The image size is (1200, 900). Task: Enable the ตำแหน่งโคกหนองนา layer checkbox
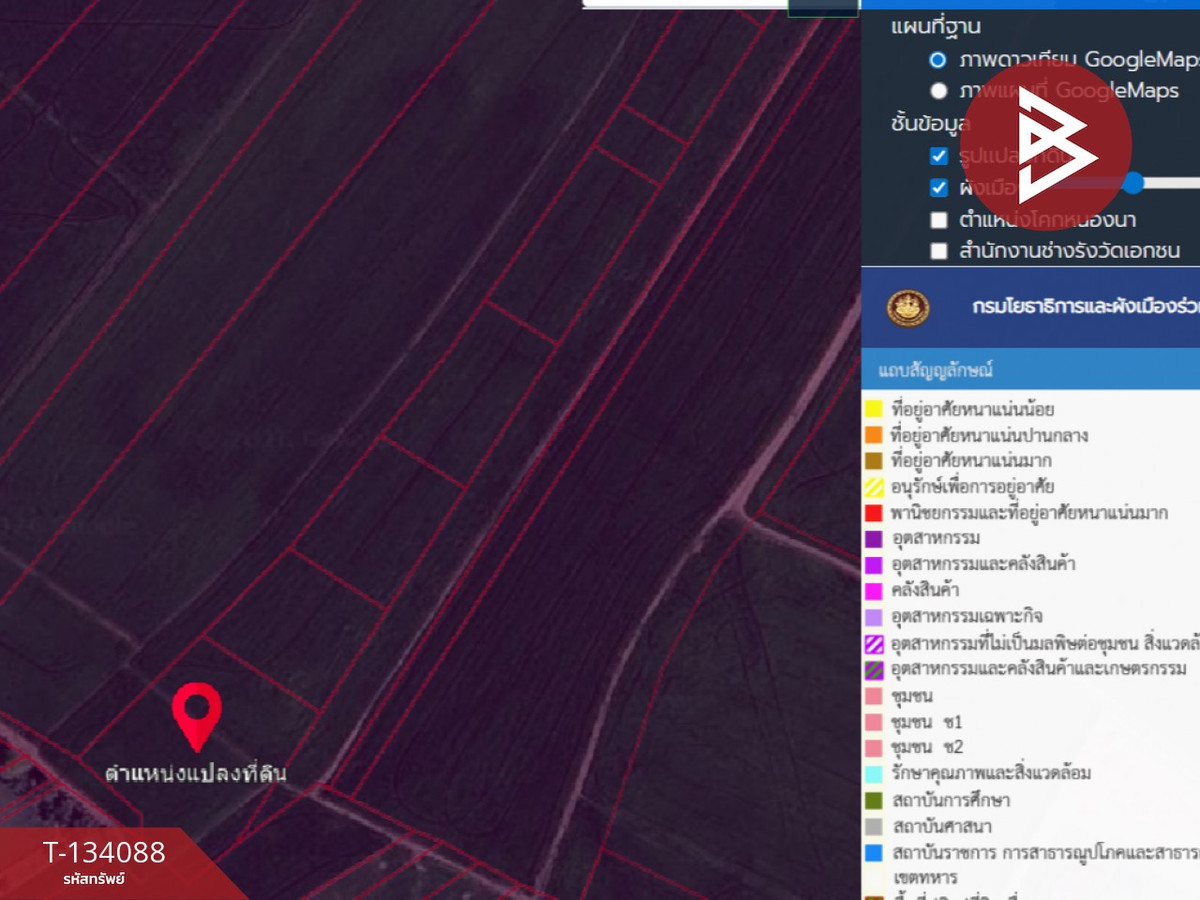point(938,219)
